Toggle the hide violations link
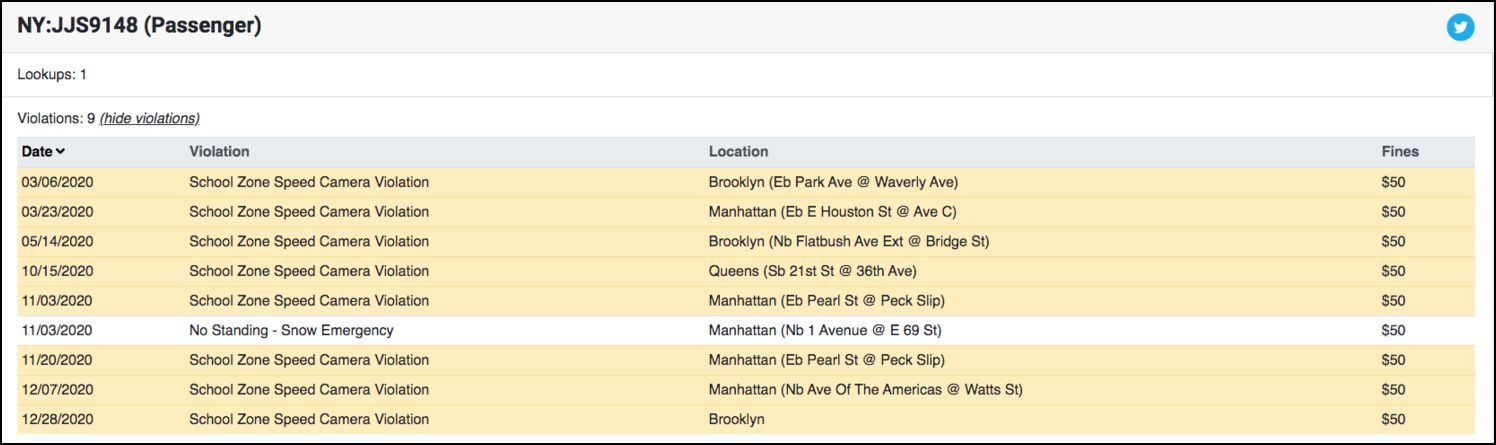The height and width of the screenshot is (445, 1496). click(150, 118)
